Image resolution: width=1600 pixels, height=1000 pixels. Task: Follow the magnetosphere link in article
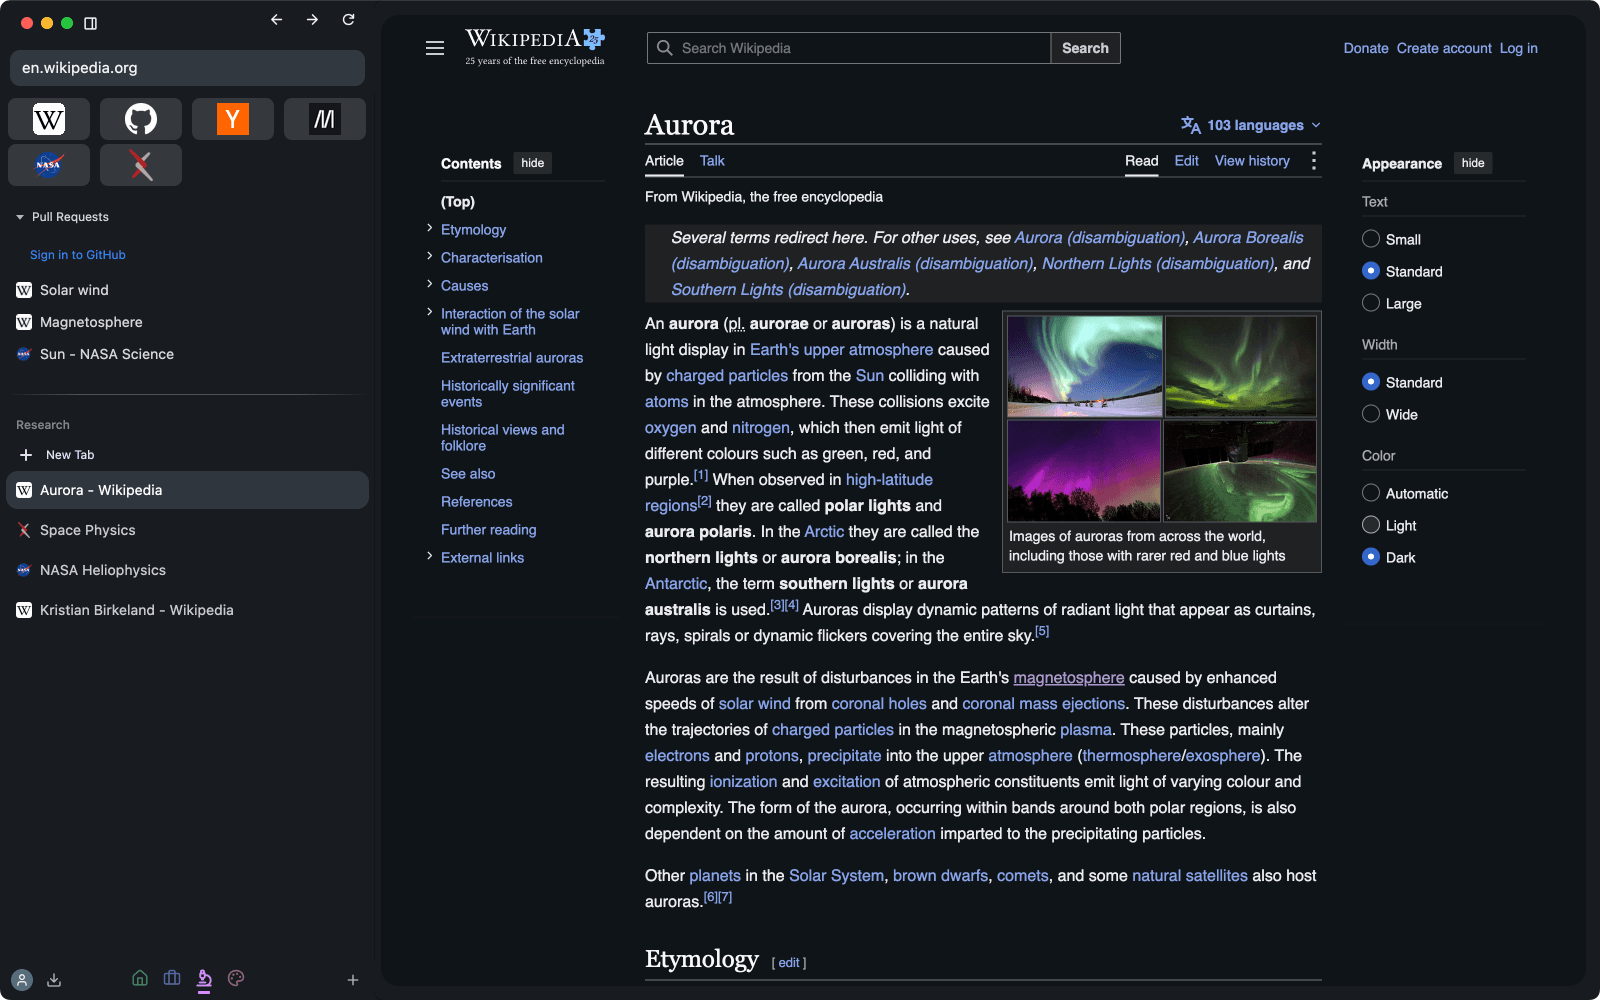point(1069,678)
